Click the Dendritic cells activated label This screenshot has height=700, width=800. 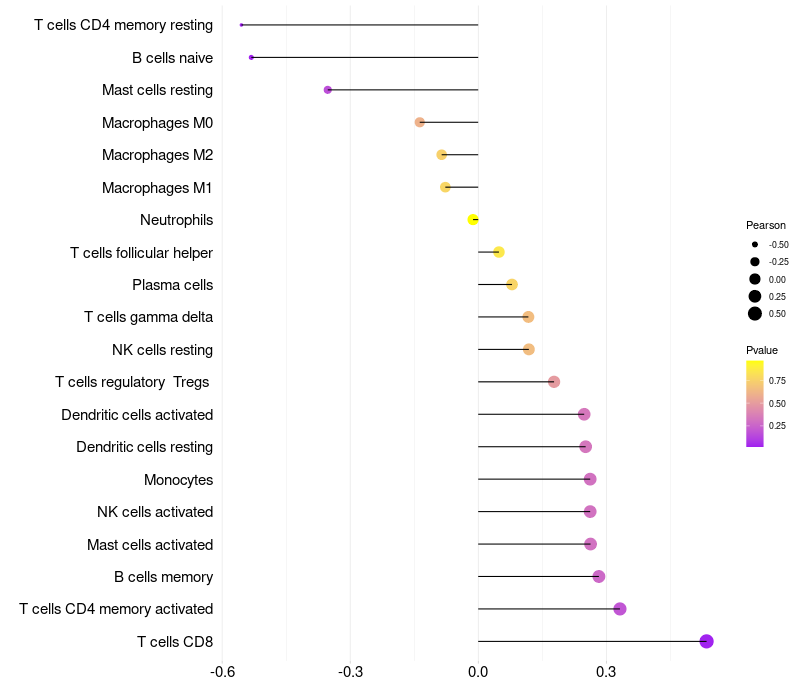pos(137,415)
